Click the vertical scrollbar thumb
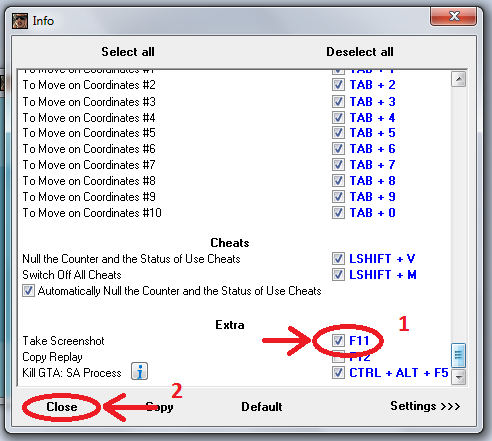The height and width of the screenshot is (441, 492). coord(459,355)
